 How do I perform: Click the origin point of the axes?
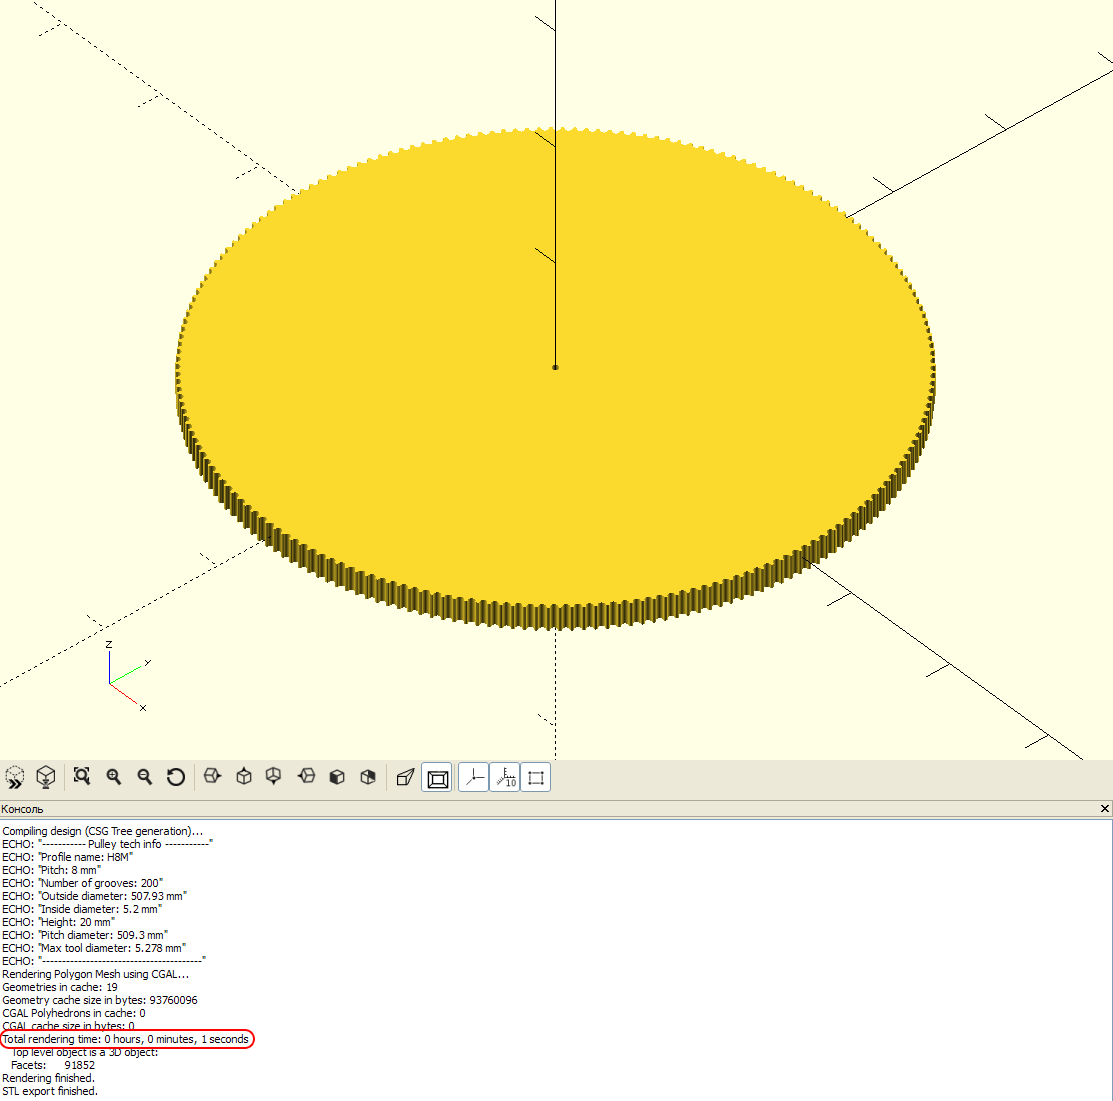click(x=555, y=367)
